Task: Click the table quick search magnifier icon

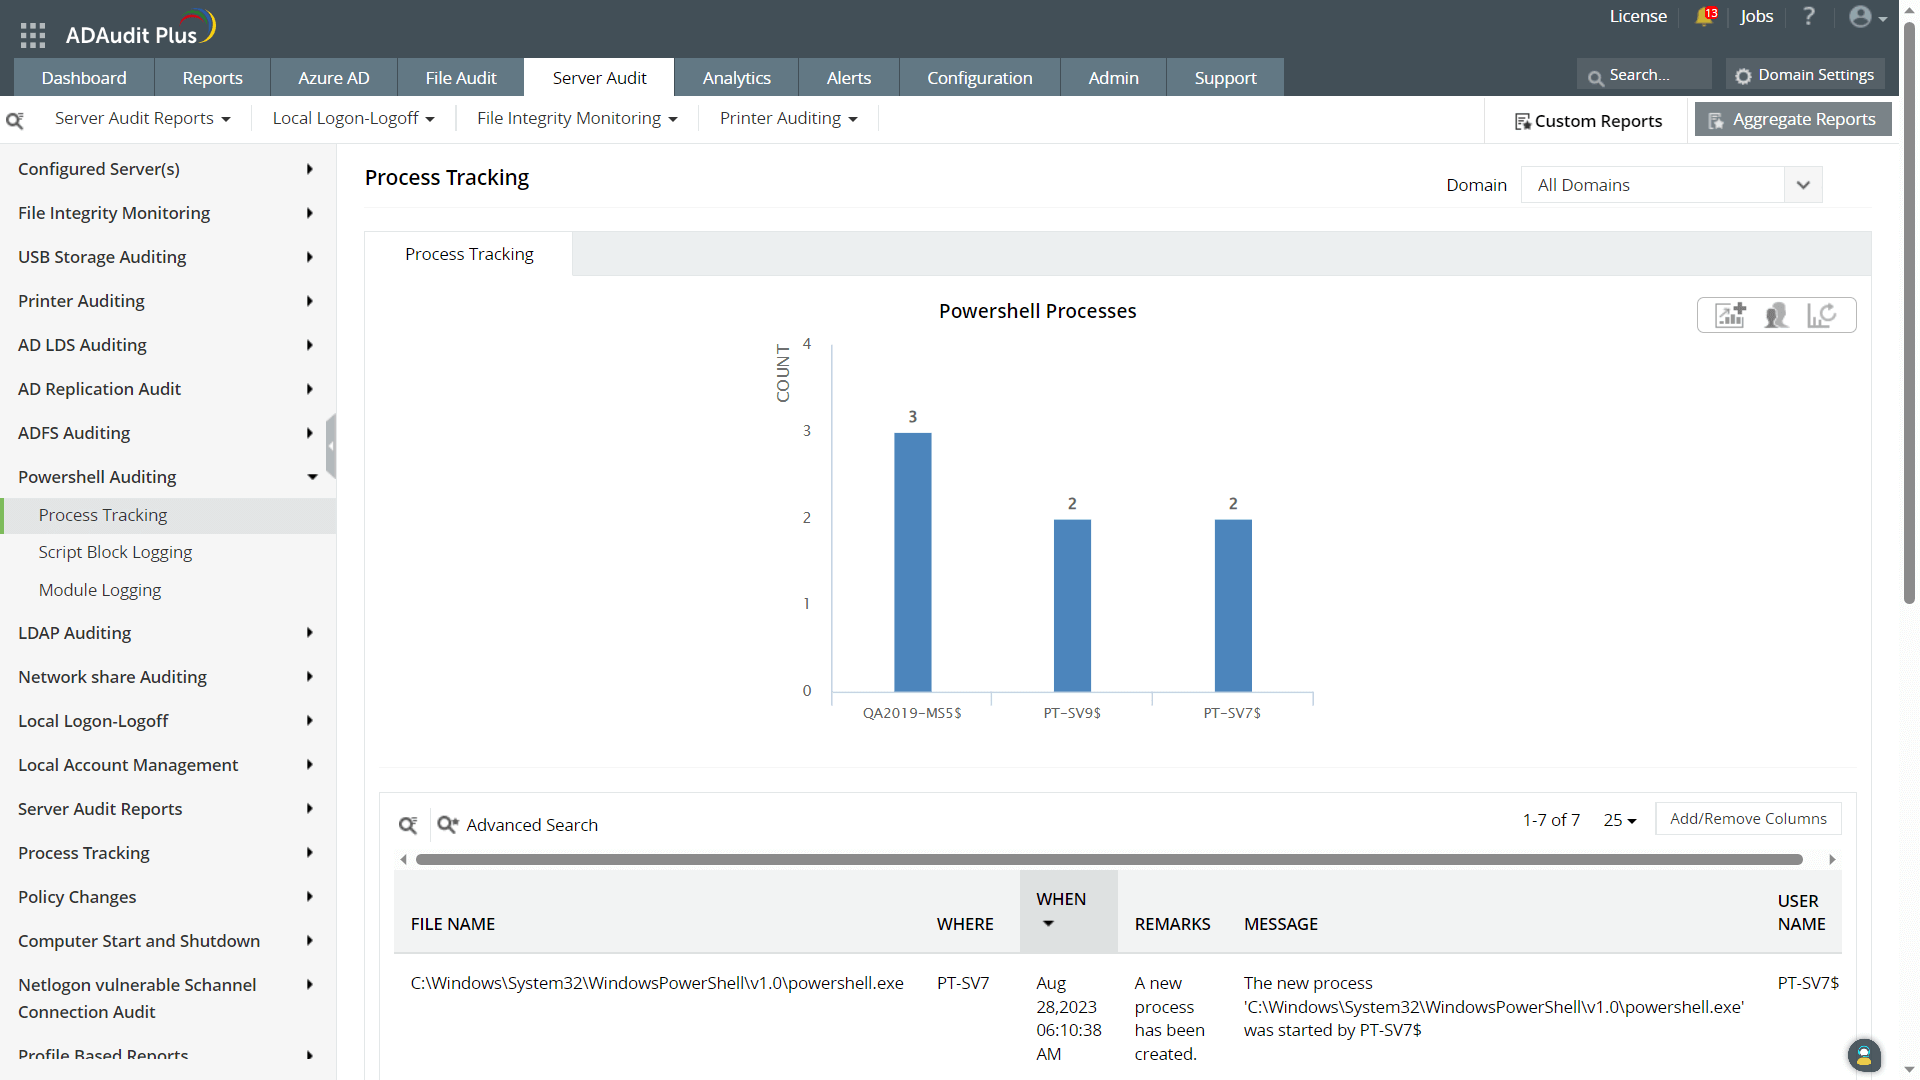Action: point(408,825)
